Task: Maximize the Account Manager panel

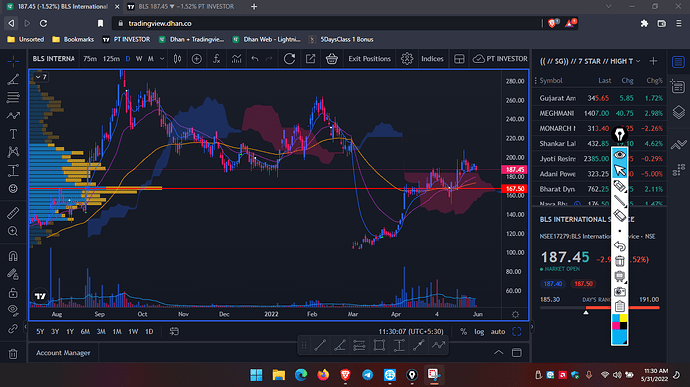Action: (x=517, y=353)
